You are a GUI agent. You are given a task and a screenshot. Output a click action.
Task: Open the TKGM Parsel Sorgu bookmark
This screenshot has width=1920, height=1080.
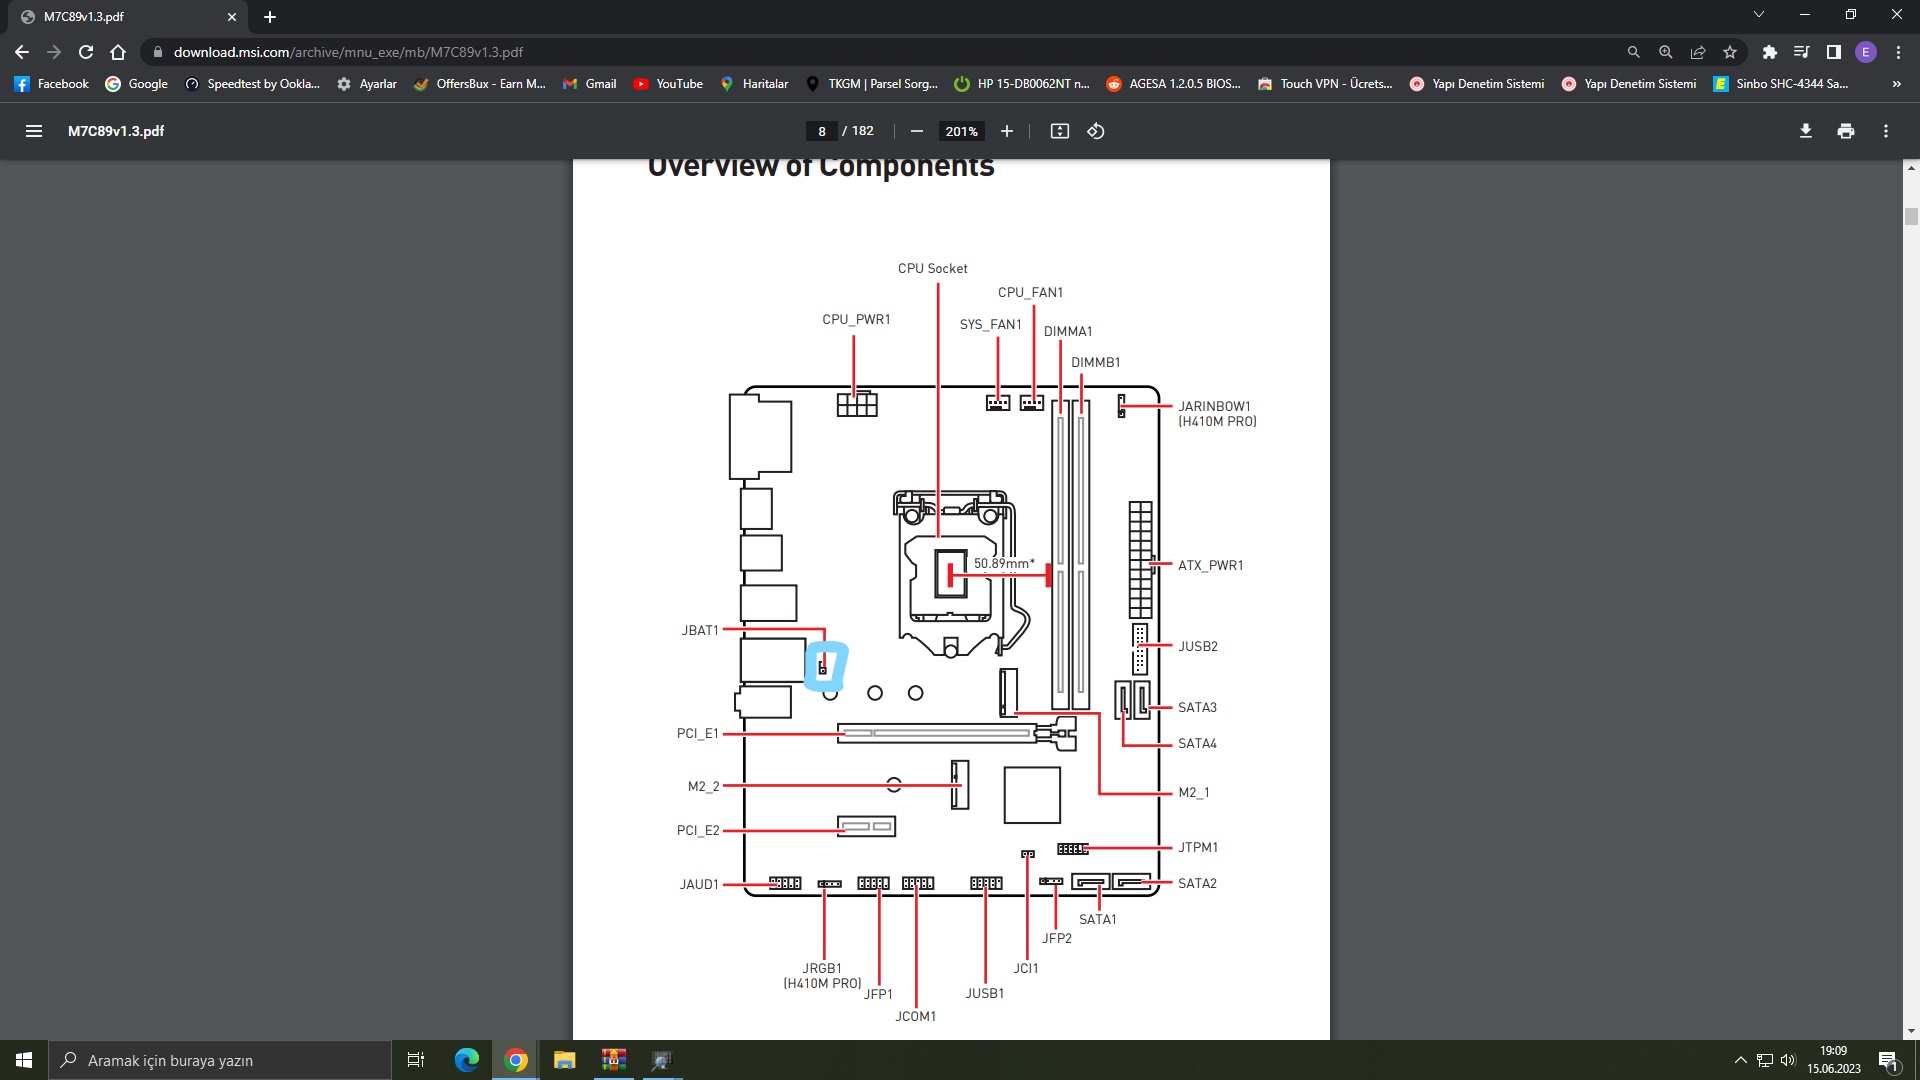click(871, 84)
